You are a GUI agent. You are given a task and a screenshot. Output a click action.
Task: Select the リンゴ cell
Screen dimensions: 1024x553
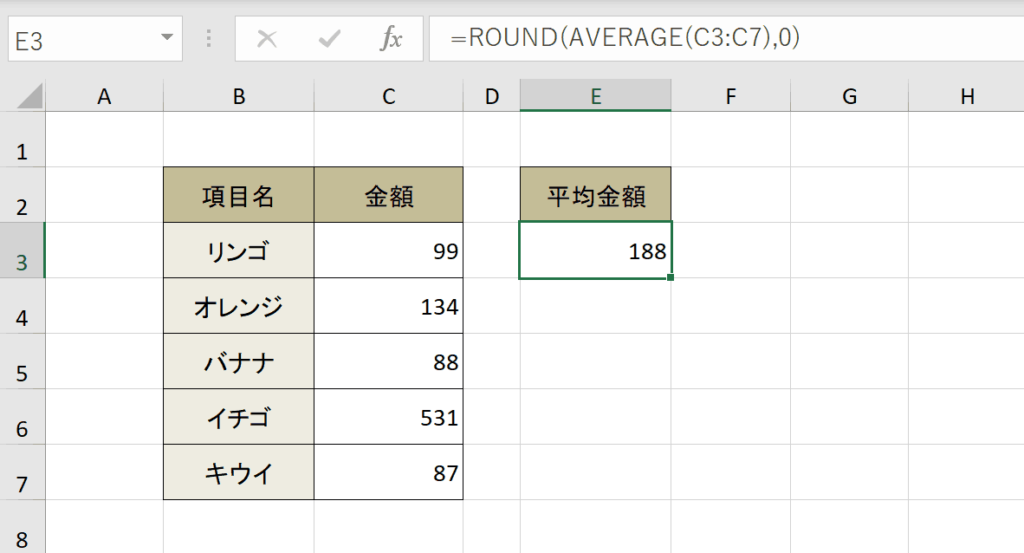click(x=238, y=250)
